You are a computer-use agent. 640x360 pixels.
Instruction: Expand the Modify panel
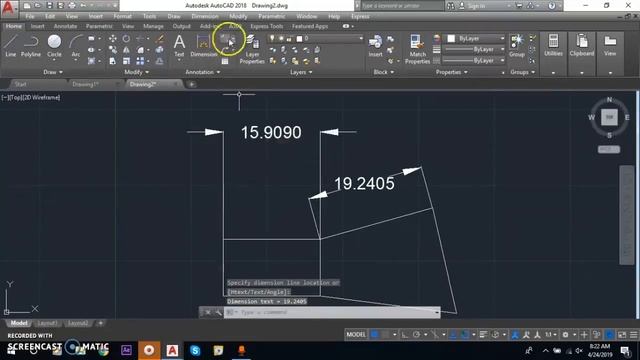(137, 72)
